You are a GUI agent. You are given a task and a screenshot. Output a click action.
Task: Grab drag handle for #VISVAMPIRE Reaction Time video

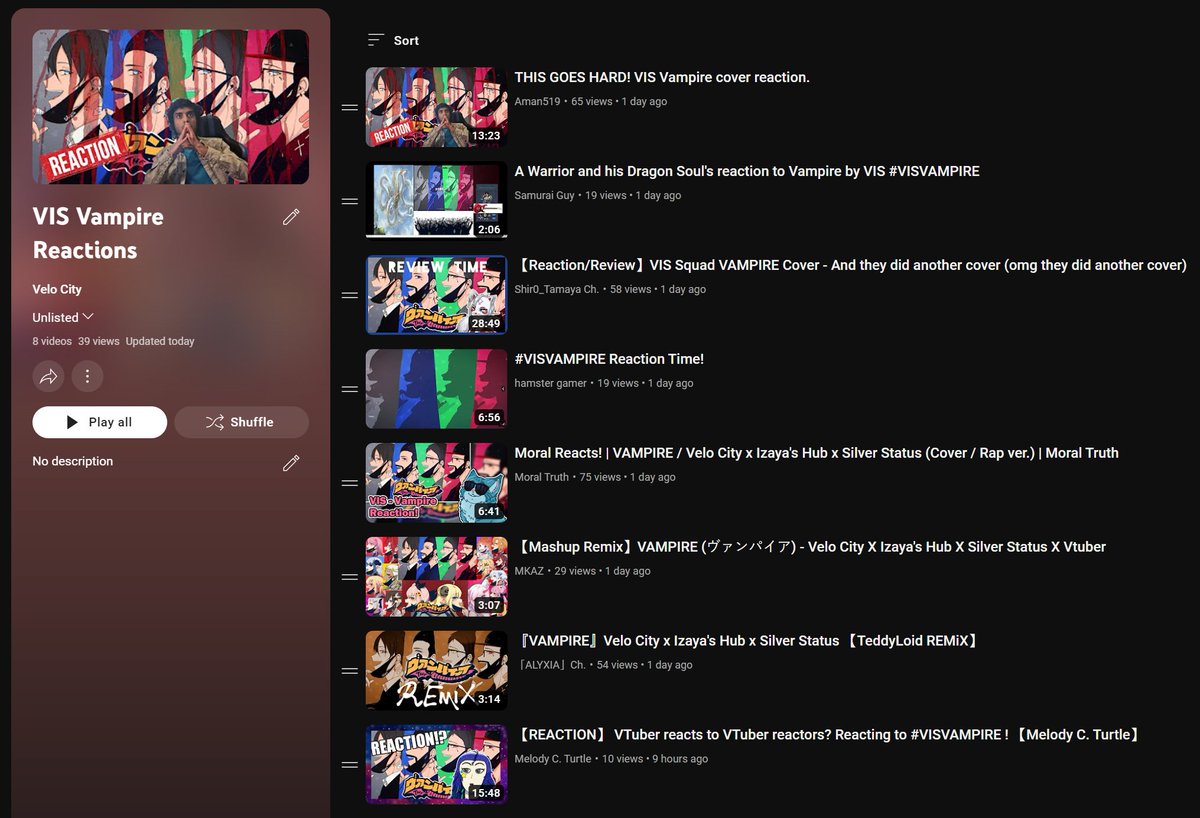click(x=350, y=389)
